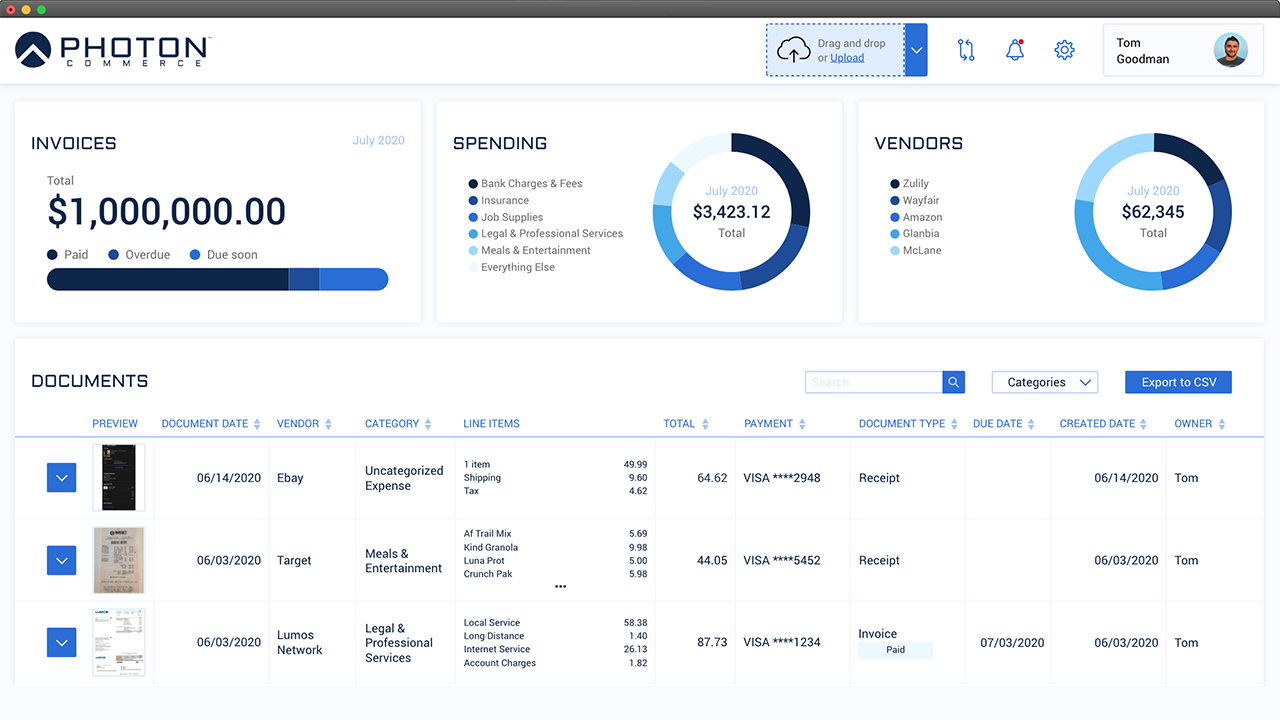The image size is (1280, 720).
Task: Click the July 2020 invoices date
Action: 378,141
